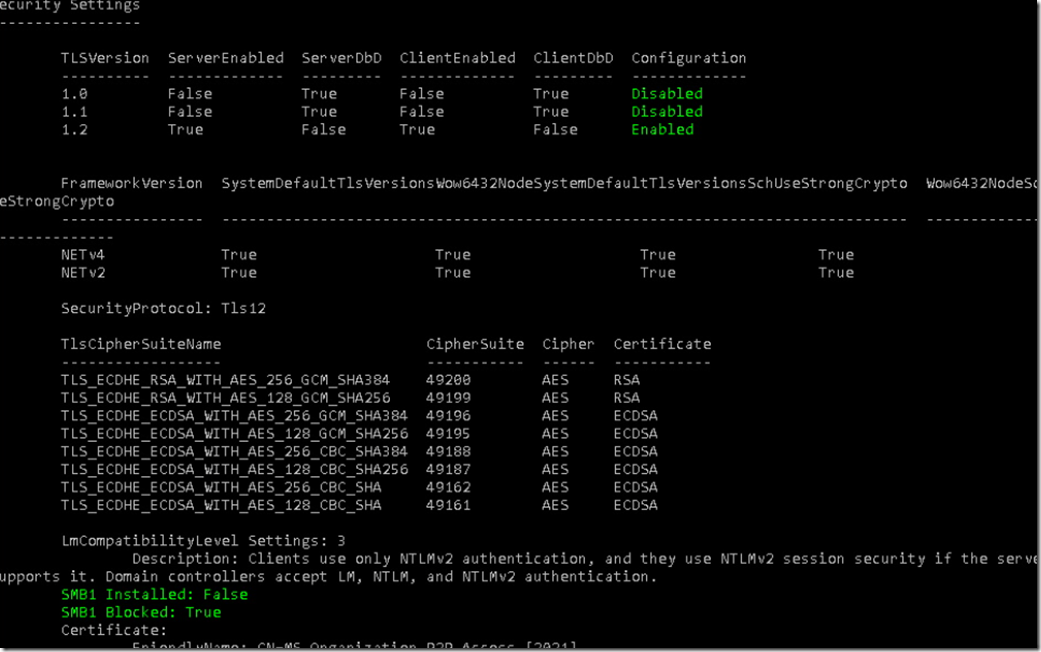The width and height of the screenshot is (1041, 652).
Task: Click the ServerEnabled column header
Action: pos(225,58)
